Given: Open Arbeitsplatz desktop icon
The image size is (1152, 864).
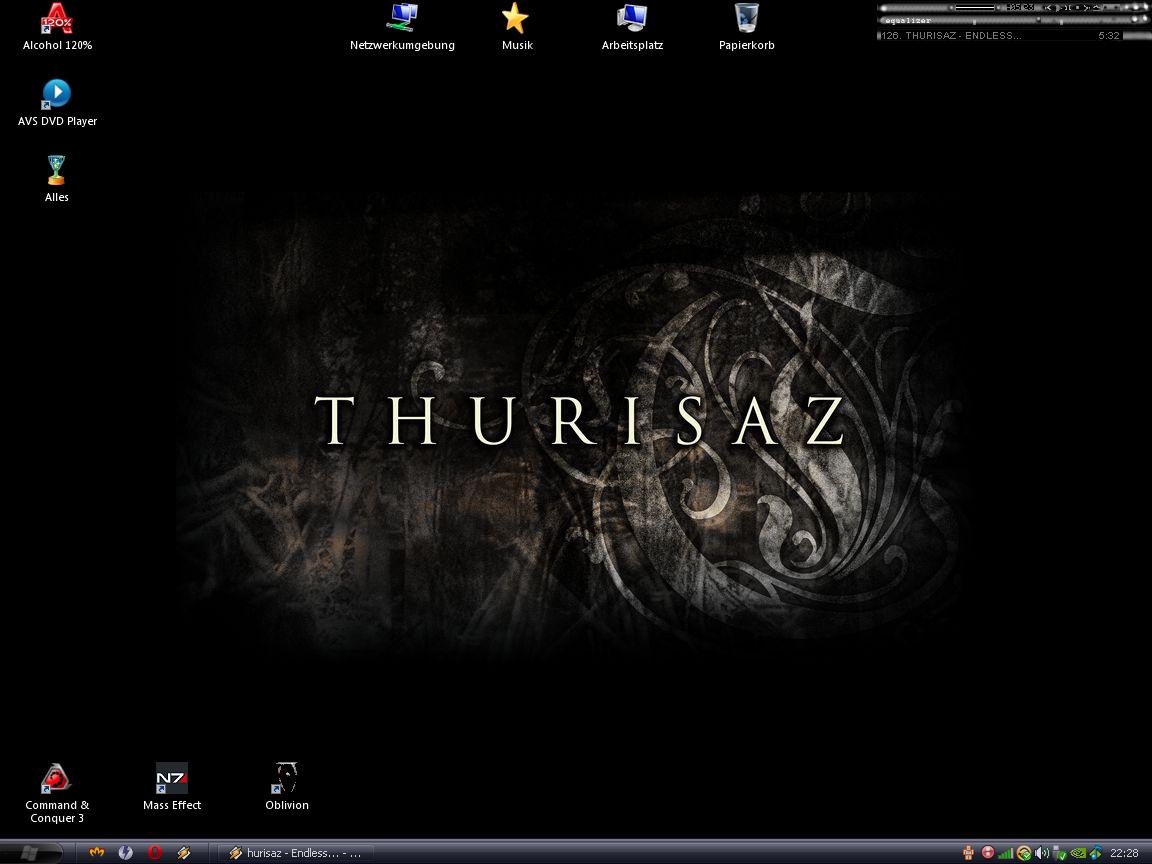Looking at the screenshot, I should pos(632,19).
